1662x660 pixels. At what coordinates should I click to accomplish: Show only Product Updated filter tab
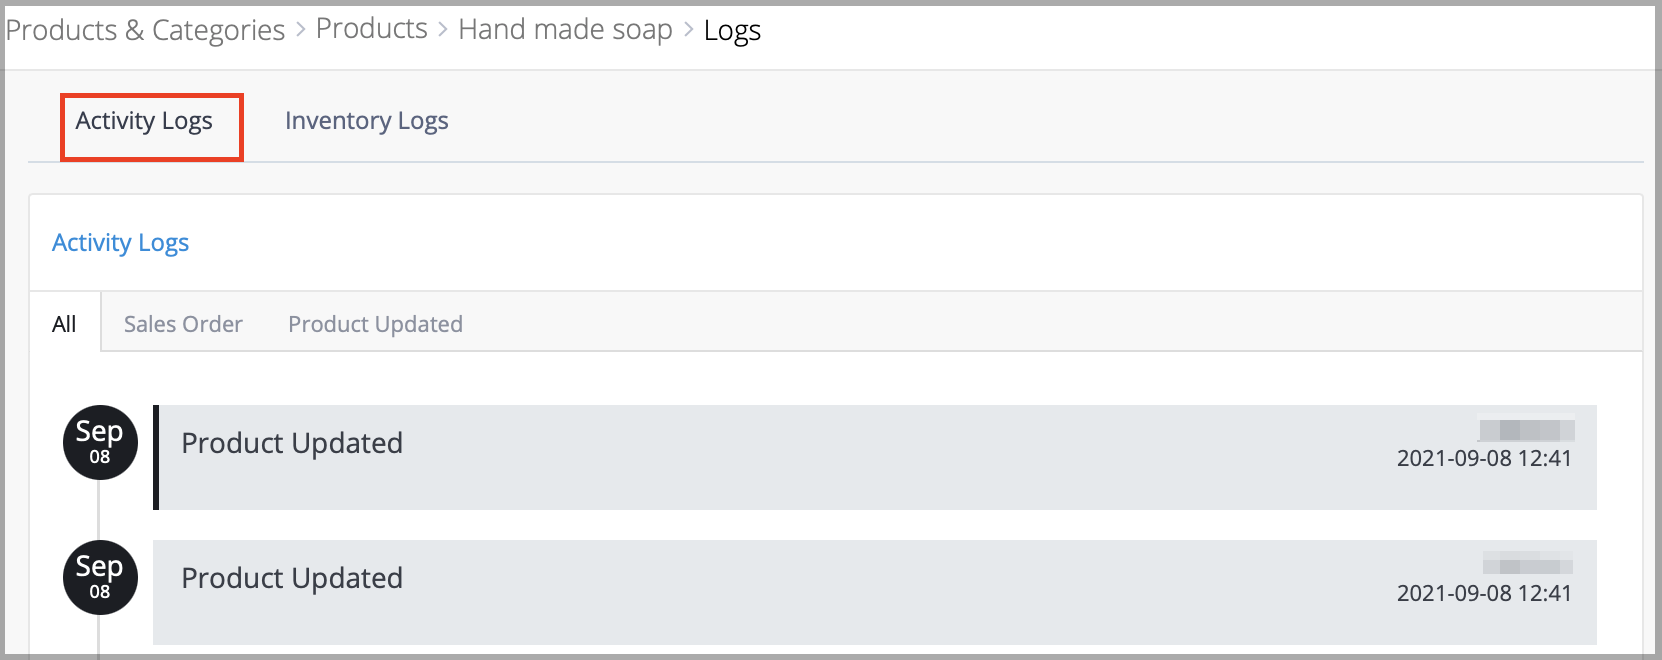coord(375,324)
